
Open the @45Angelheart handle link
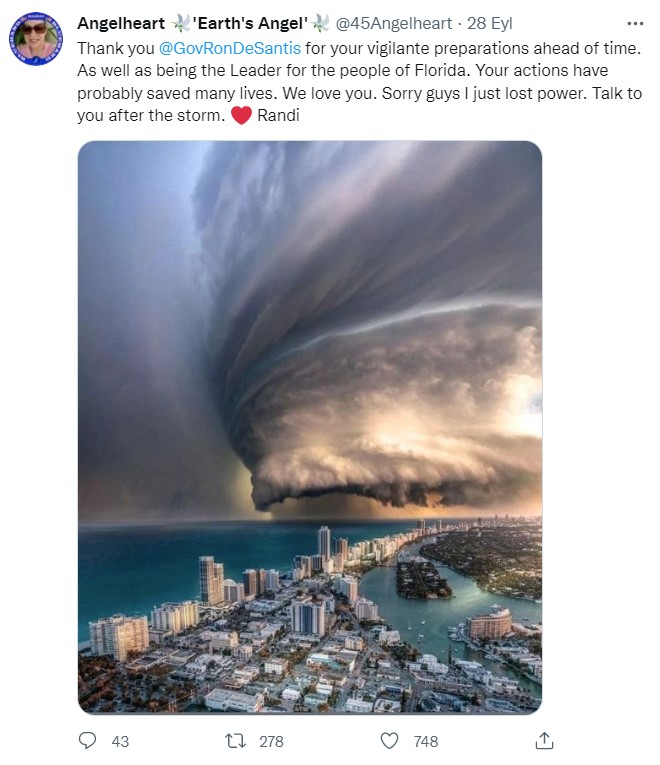point(394,23)
